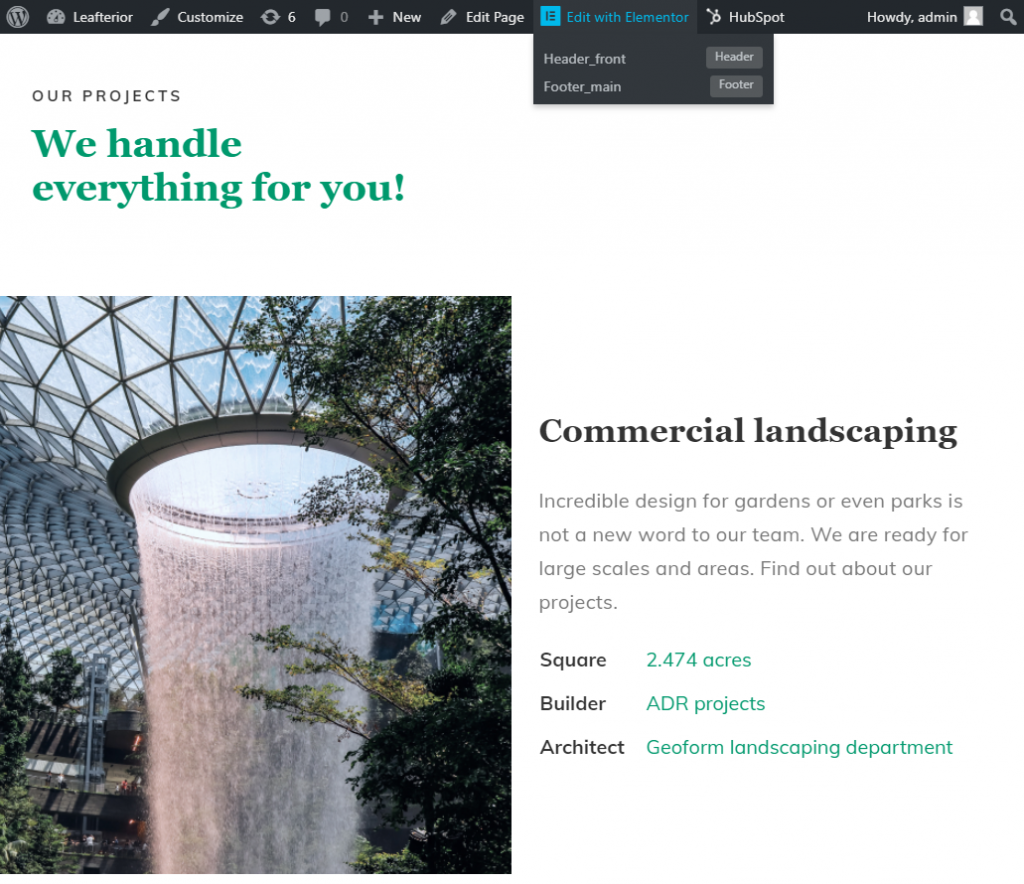
Task: Click the ADR projects builder text
Action: pos(705,704)
